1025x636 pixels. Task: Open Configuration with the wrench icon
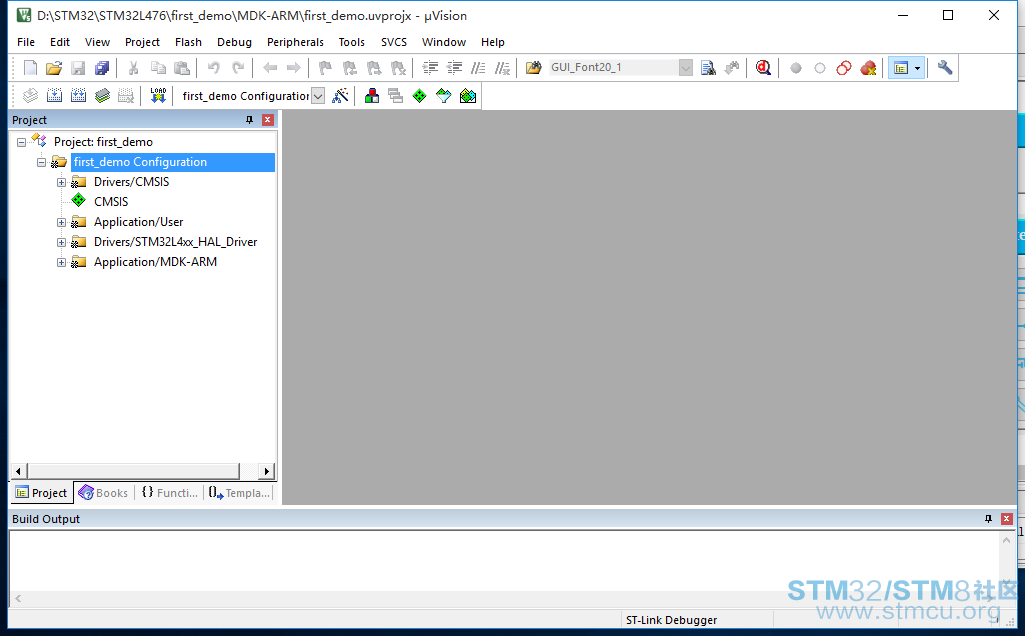(x=945, y=67)
